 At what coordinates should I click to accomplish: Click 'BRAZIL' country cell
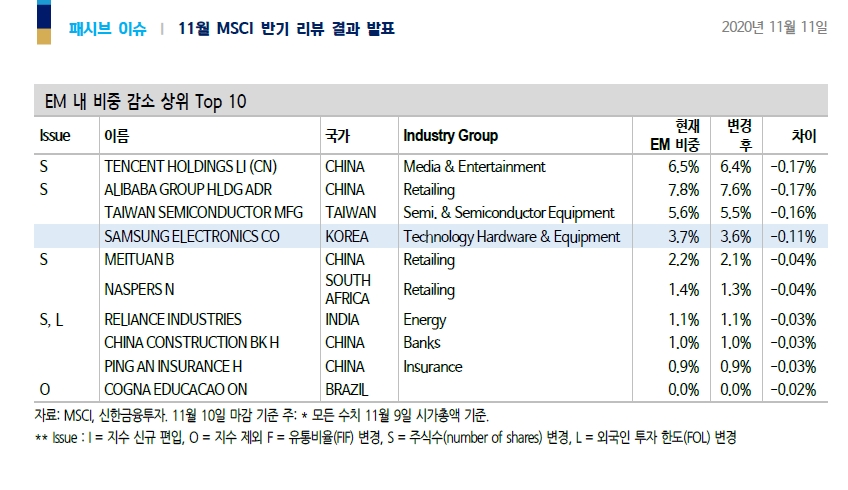[347, 389]
